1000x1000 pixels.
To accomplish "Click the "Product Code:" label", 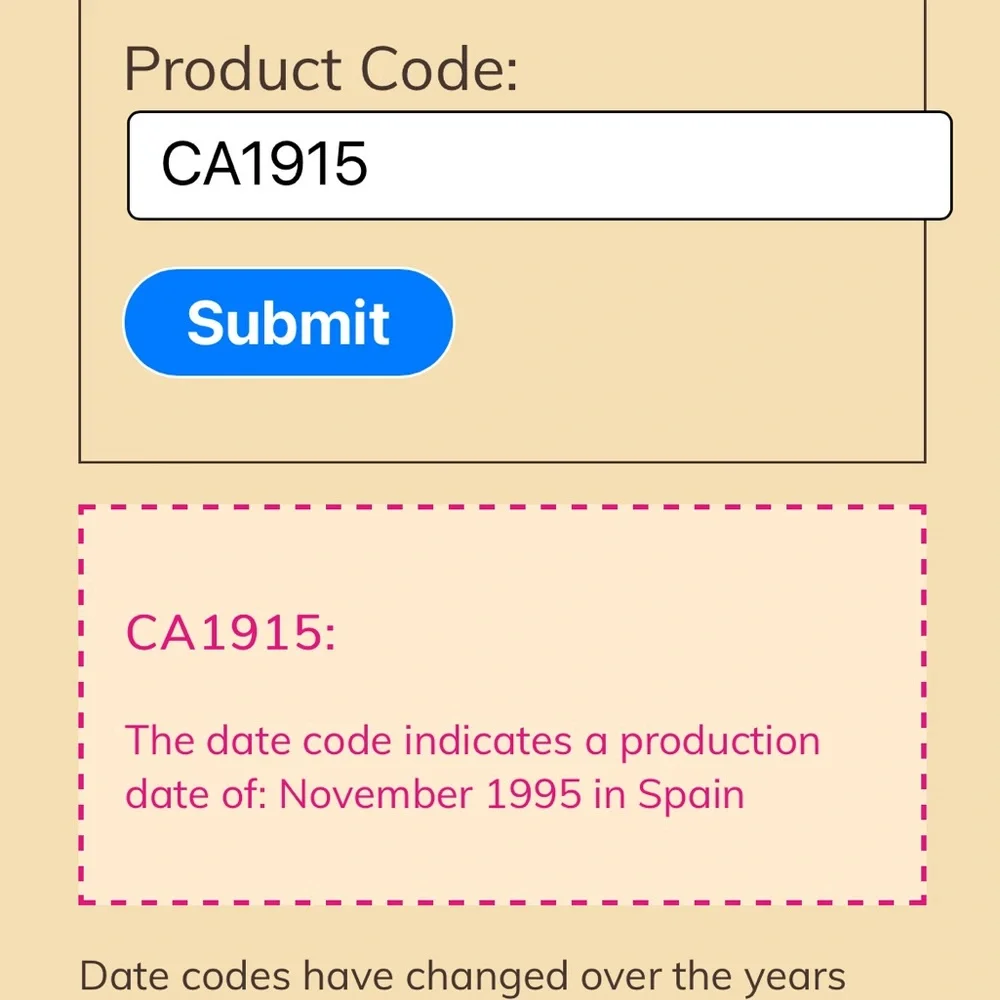I will pos(321,69).
